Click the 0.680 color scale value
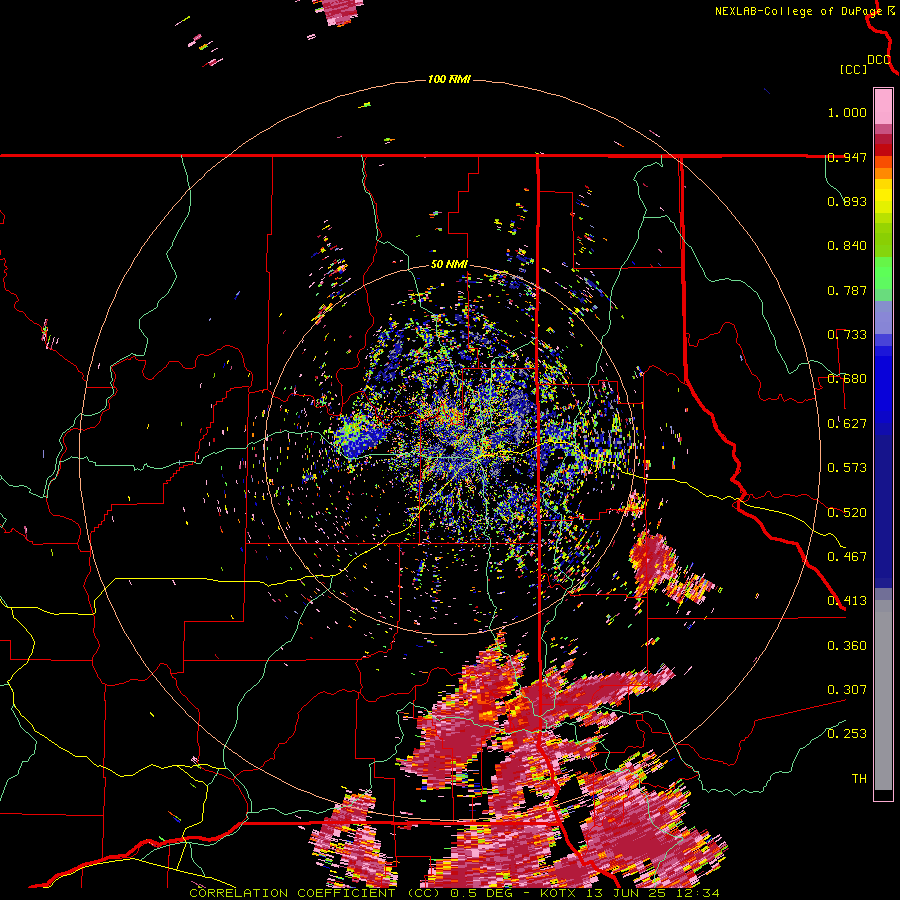 tap(847, 379)
